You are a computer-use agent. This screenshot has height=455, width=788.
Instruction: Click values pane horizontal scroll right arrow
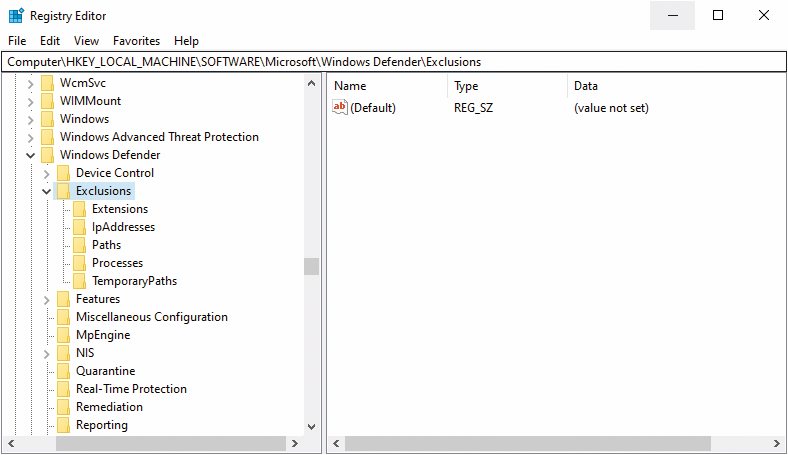coord(777,443)
